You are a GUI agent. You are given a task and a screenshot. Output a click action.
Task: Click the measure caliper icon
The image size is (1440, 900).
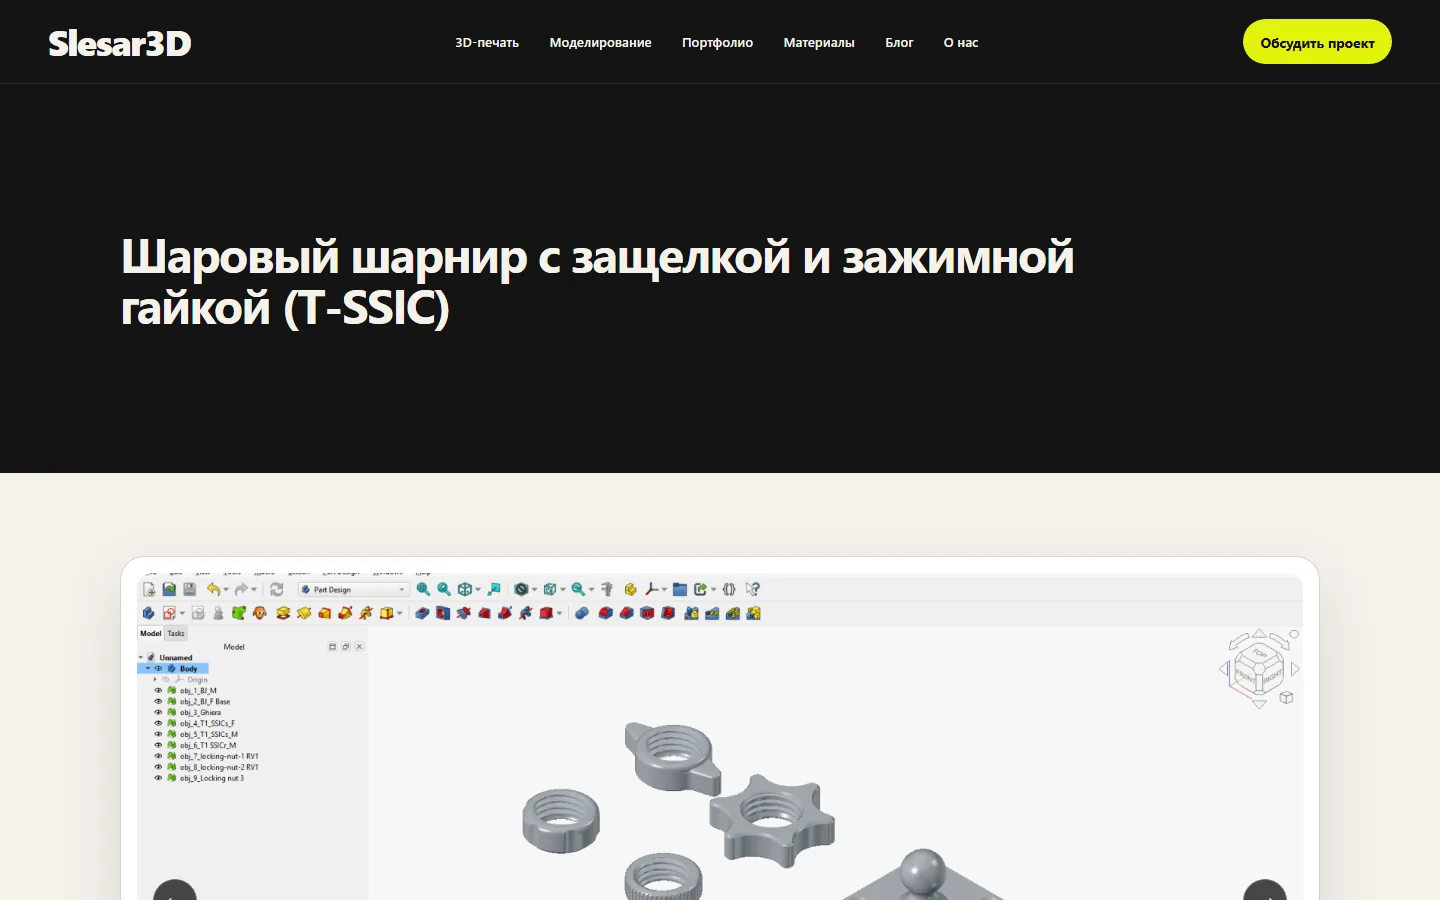click(606, 590)
